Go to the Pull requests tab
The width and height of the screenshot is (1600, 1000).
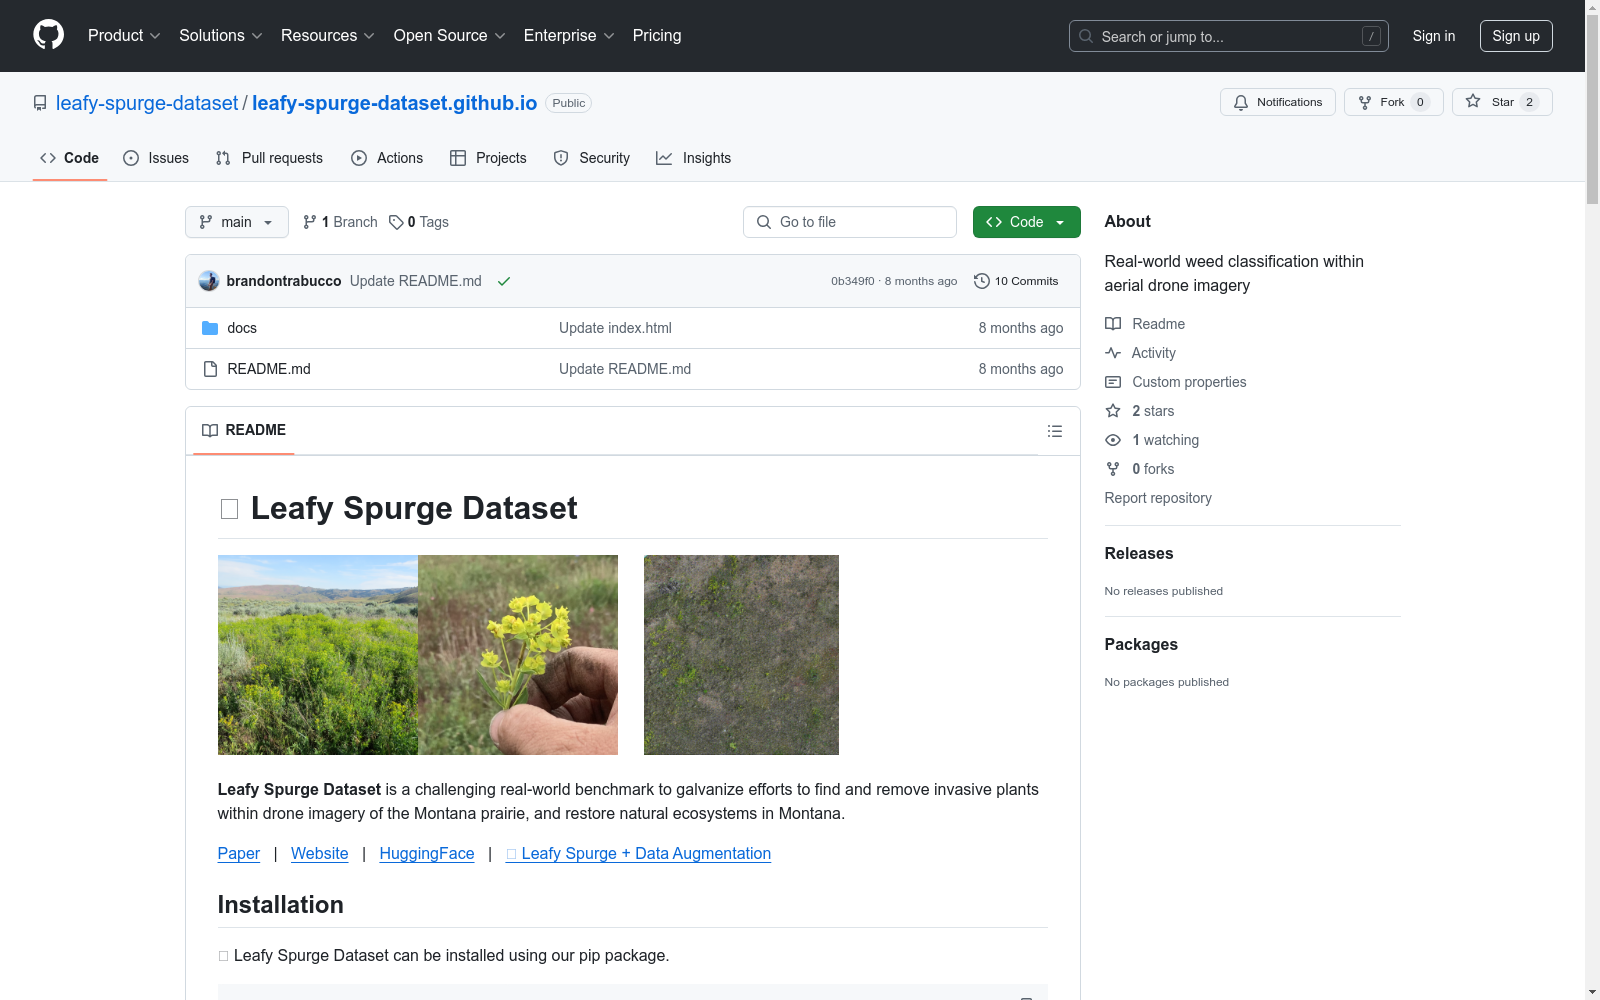(269, 158)
